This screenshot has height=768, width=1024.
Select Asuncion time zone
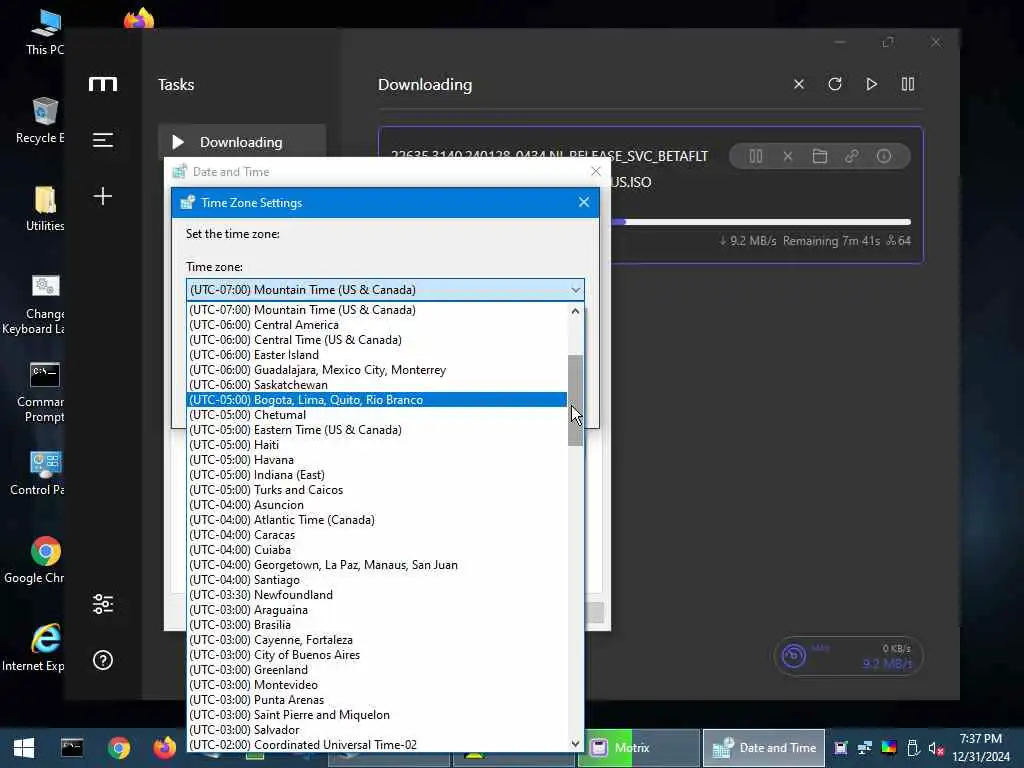coord(377,505)
